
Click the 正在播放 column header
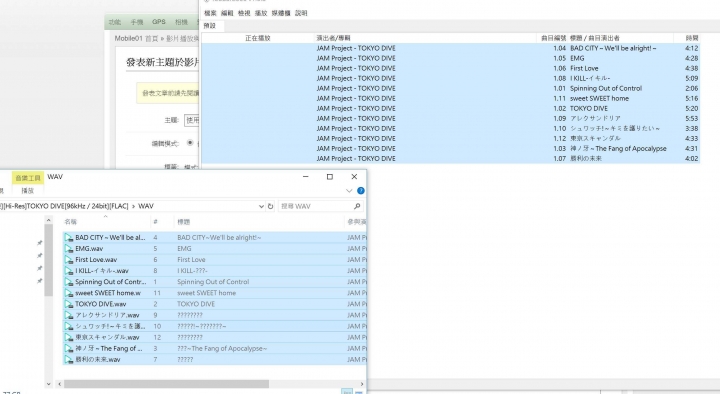[258, 38]
